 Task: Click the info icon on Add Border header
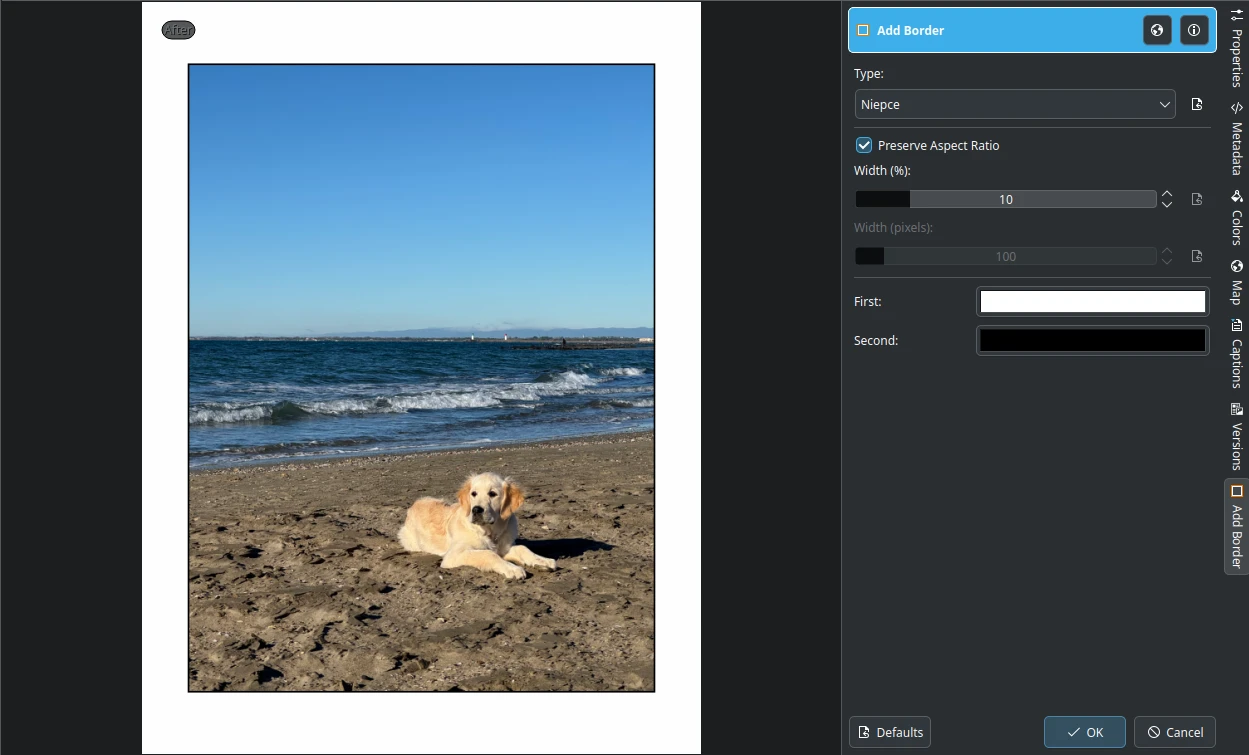1194,30
